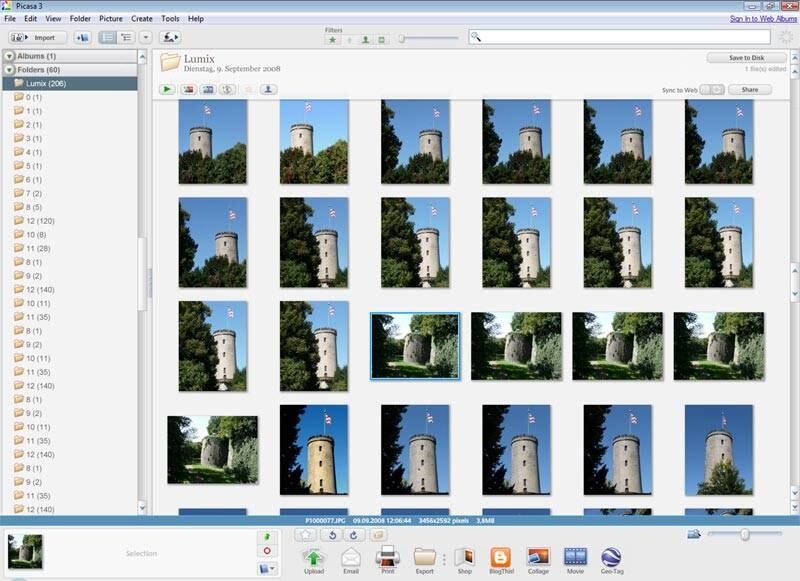
Task: Switch to the tree folder view
Action: (126, 37)
